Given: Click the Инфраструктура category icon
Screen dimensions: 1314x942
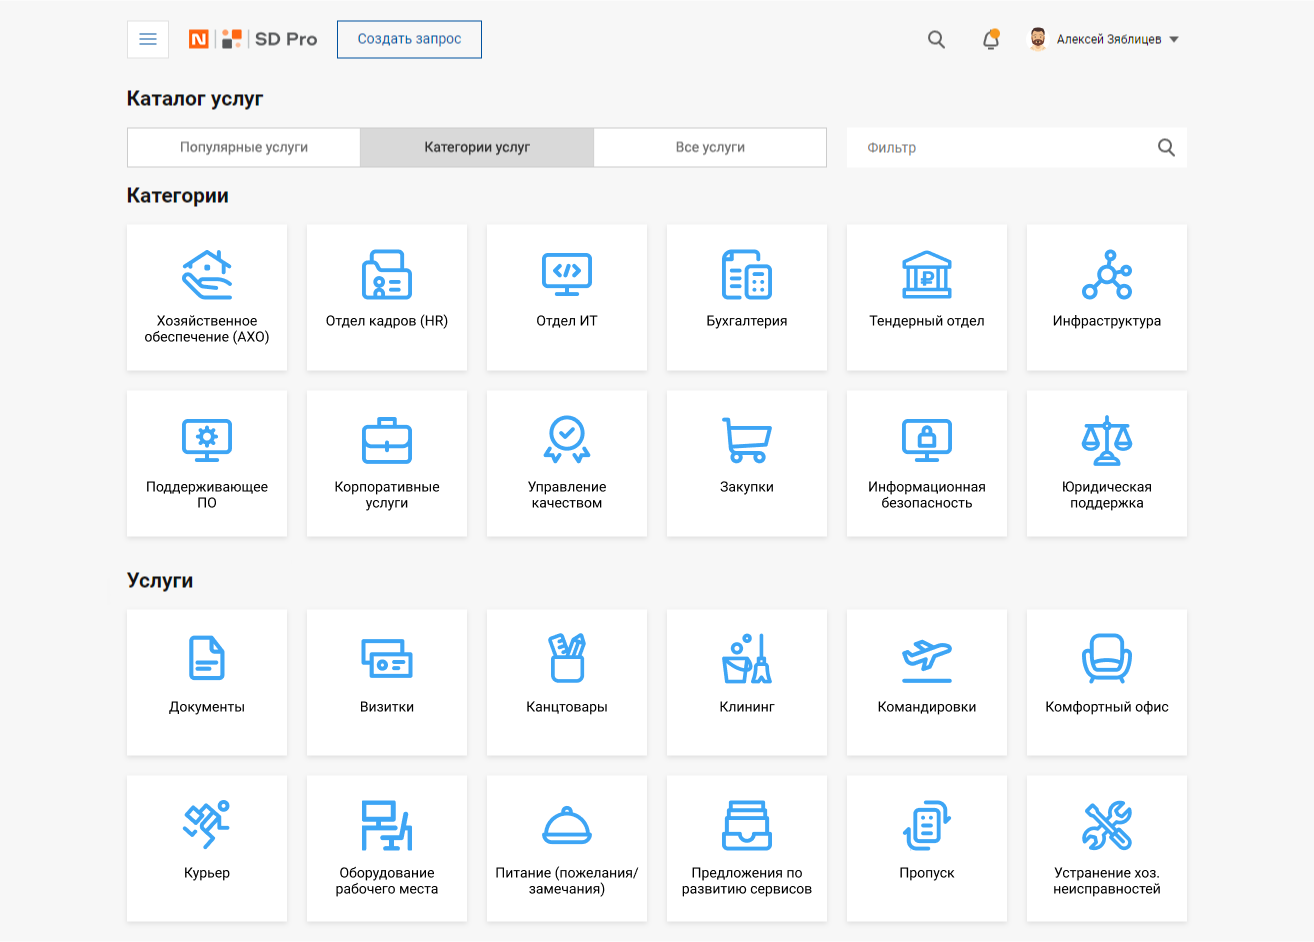Looking at the screenshot, I should tap(1106, 275).
